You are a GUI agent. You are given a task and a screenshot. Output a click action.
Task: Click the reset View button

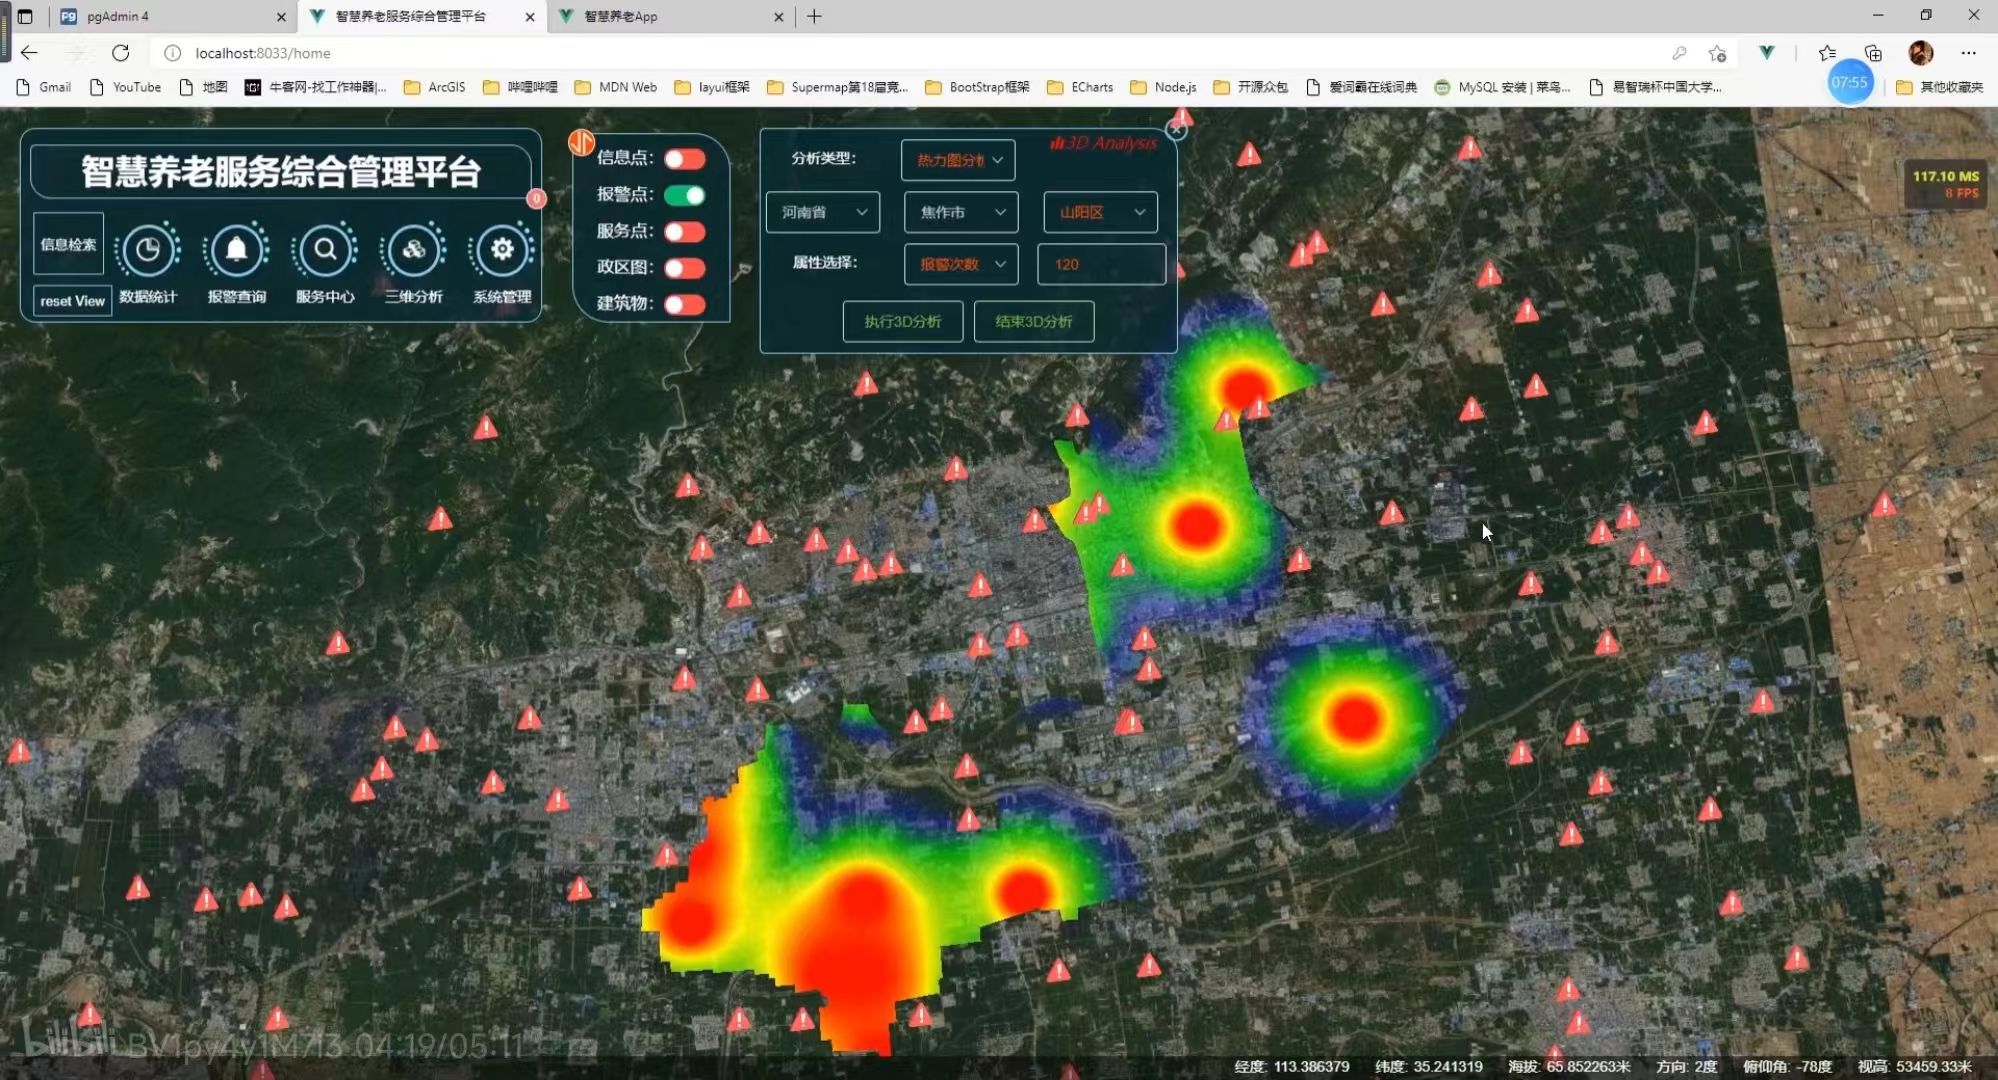72,301
